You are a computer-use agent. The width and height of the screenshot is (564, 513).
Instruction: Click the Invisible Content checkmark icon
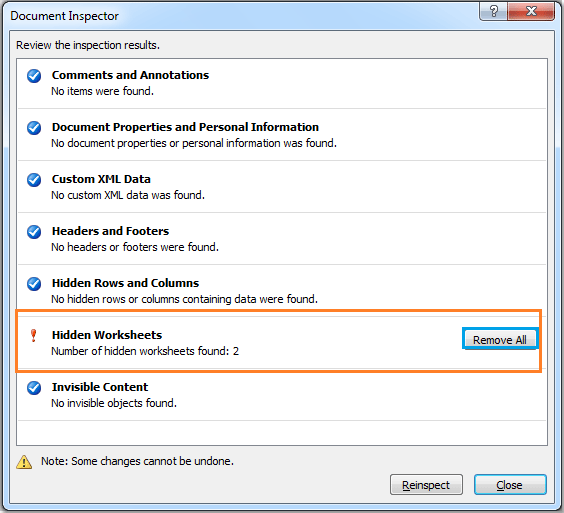coord(34,388)
